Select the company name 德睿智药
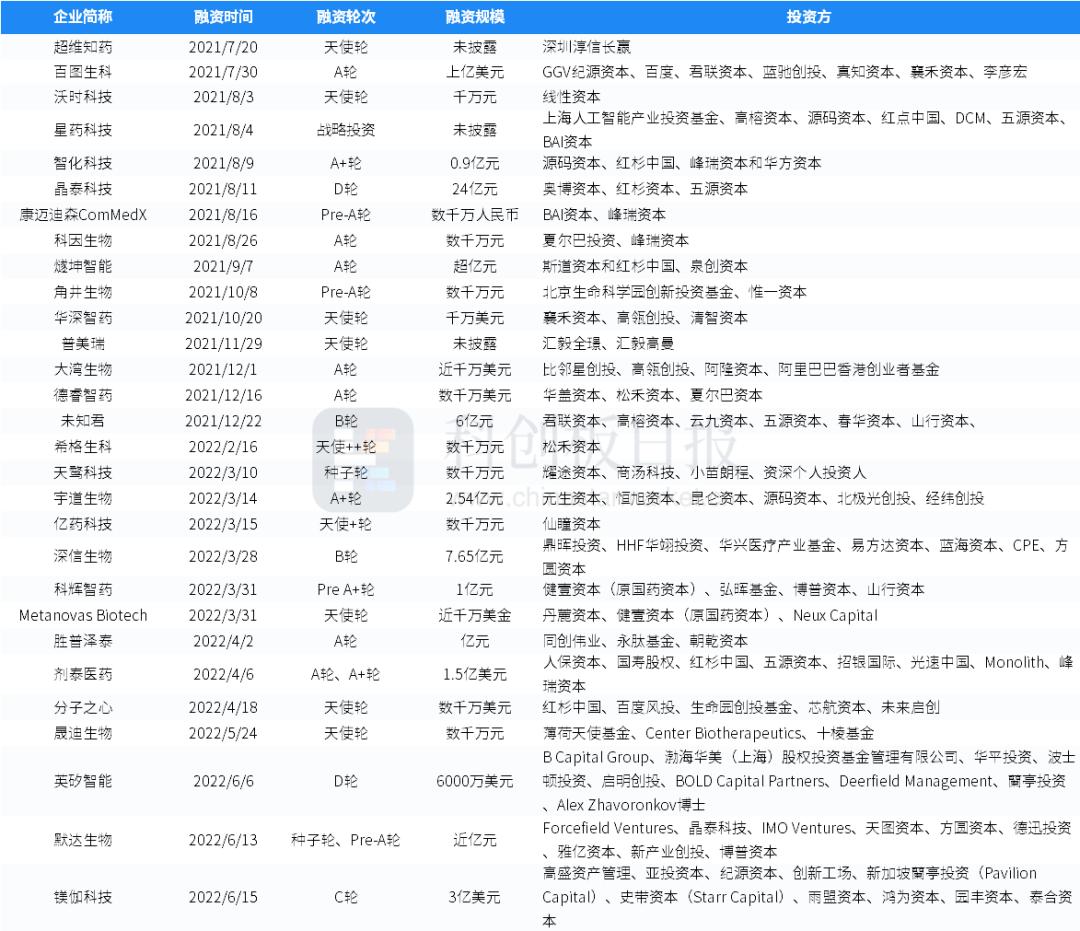The image size is (1080, 931). coord(83,395)
